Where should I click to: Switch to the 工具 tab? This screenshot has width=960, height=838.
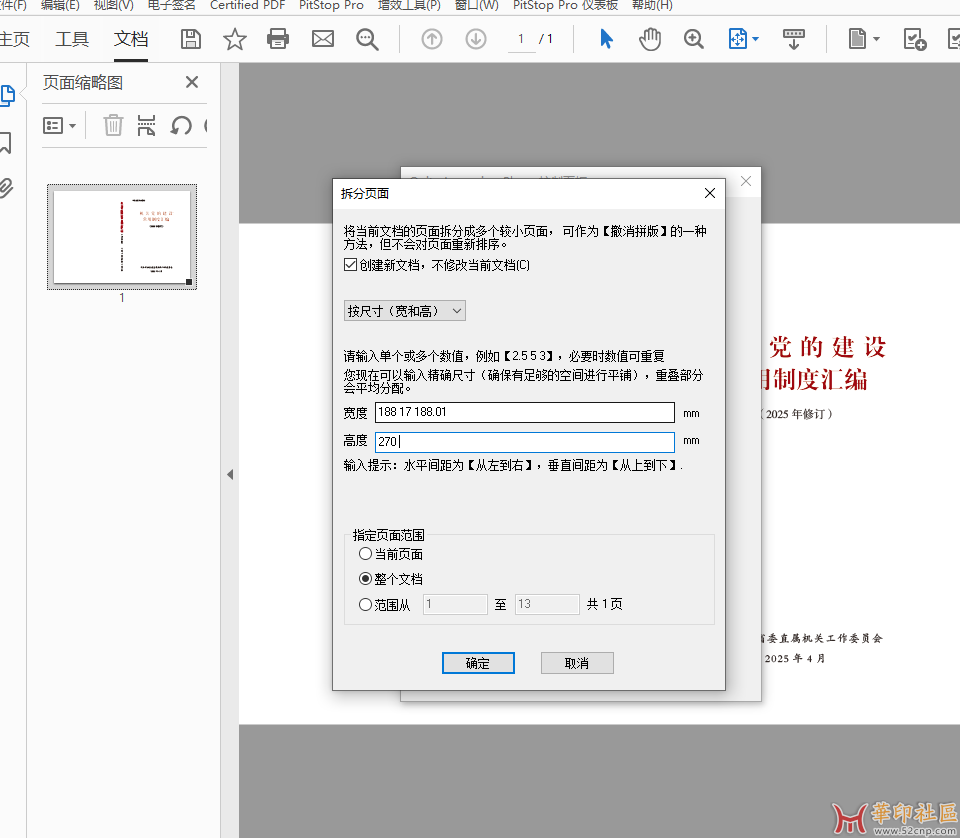[72, 39]
